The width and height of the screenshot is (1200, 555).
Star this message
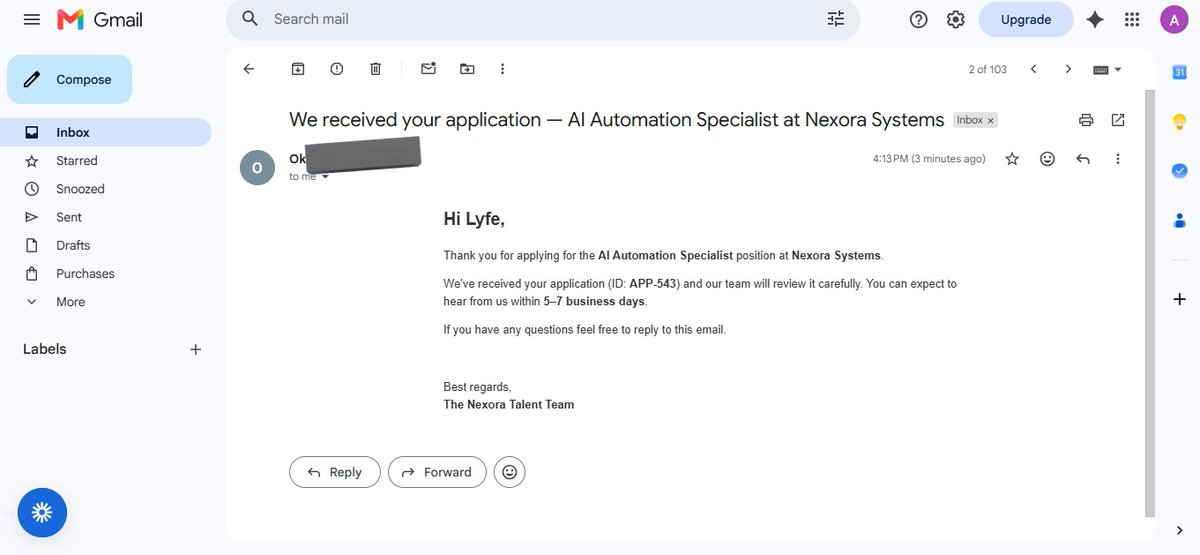point(1012,159)
